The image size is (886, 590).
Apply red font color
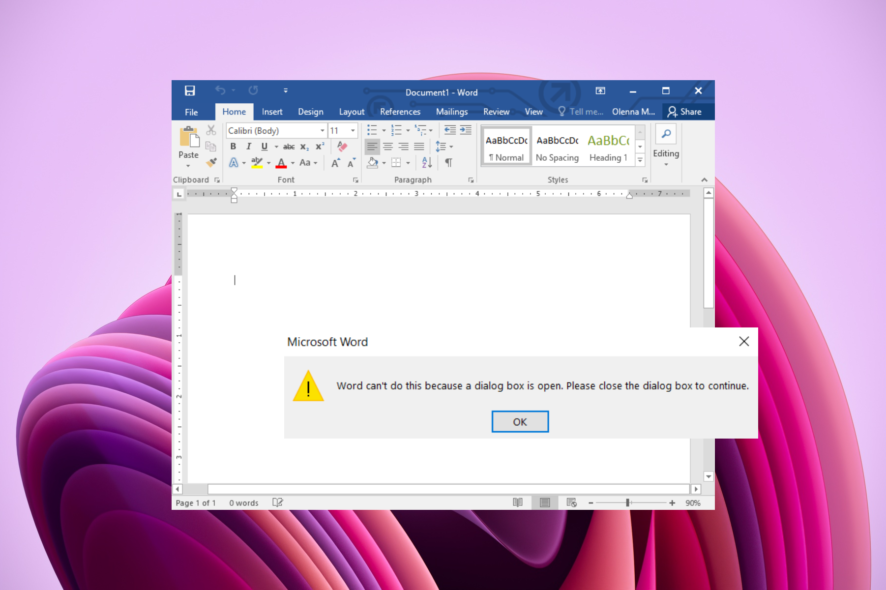pyautogui.click(x=281, y=163)
